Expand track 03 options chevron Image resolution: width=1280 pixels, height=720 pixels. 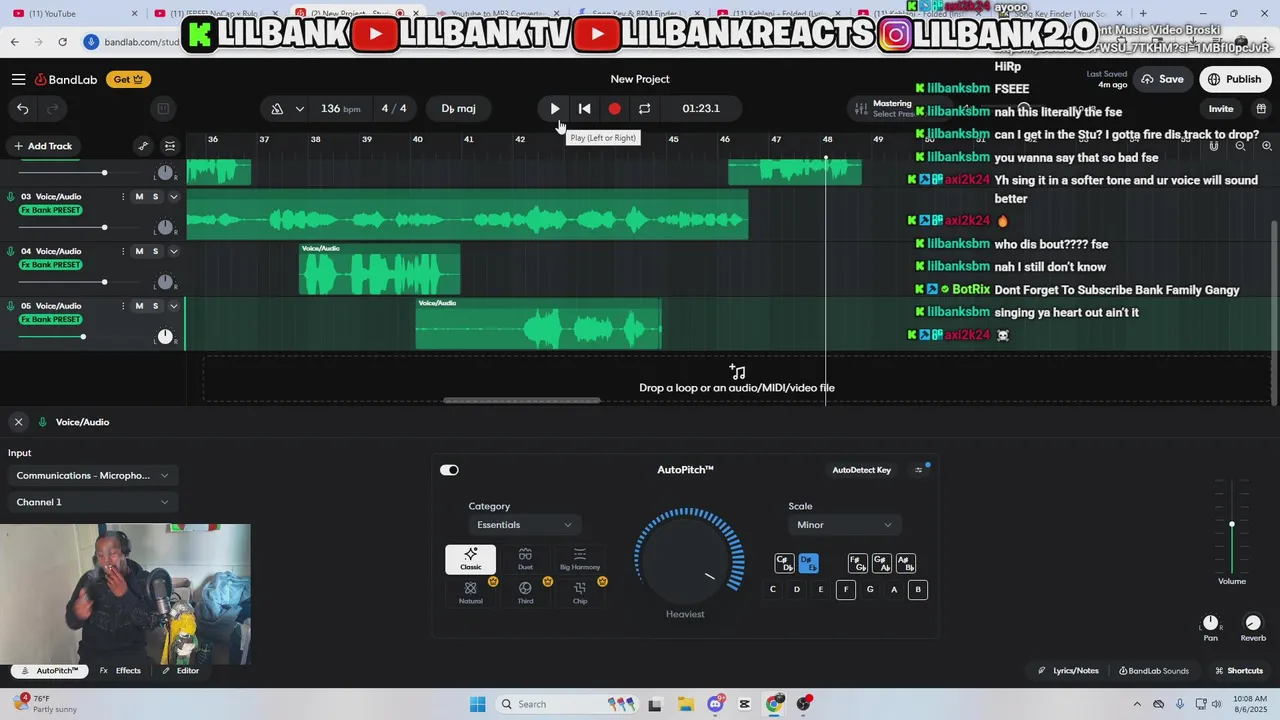pos(173,196)
